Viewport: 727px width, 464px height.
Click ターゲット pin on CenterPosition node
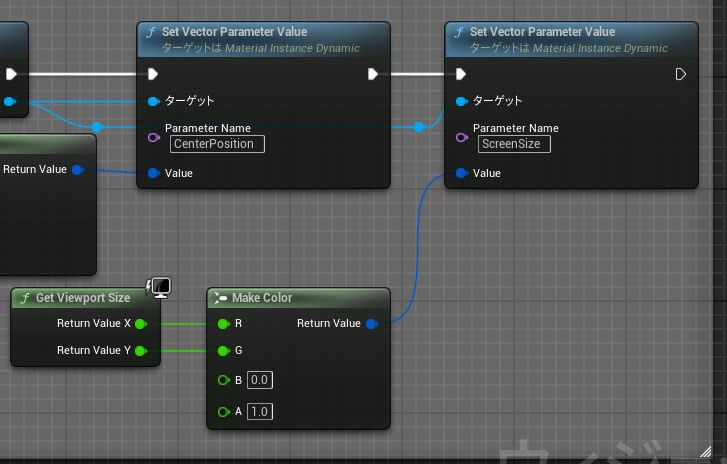[153, 102]
